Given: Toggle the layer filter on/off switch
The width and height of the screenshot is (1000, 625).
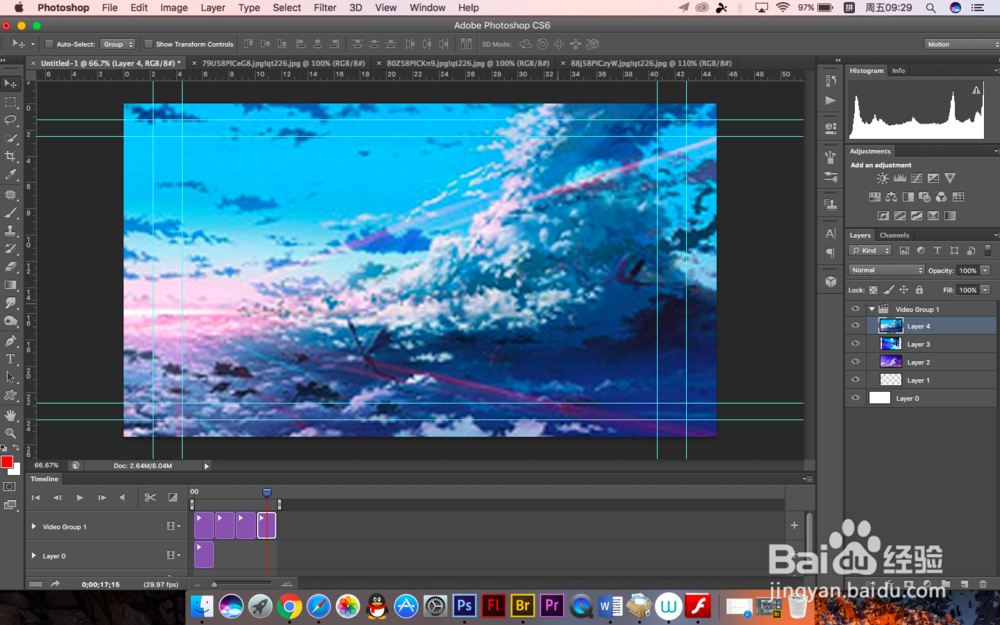Looking at the screenshot, I should click(988, 251).
